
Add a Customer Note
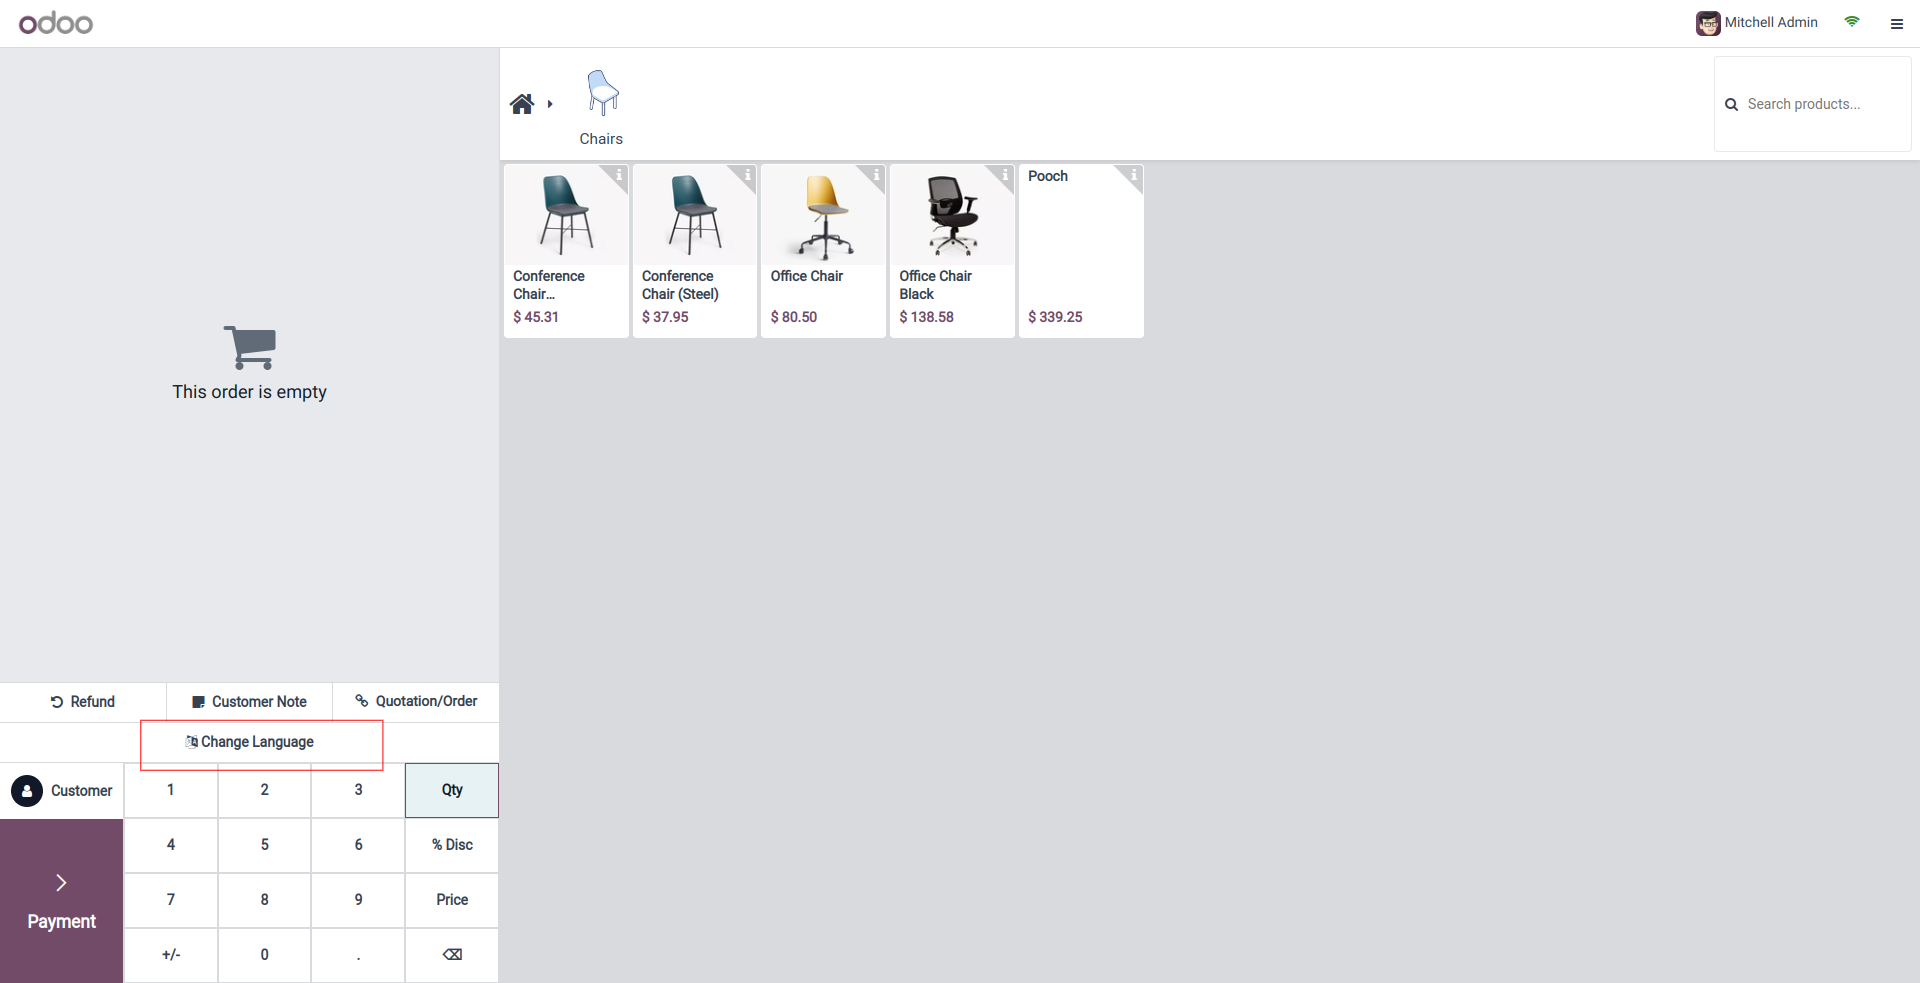[250, 702]
